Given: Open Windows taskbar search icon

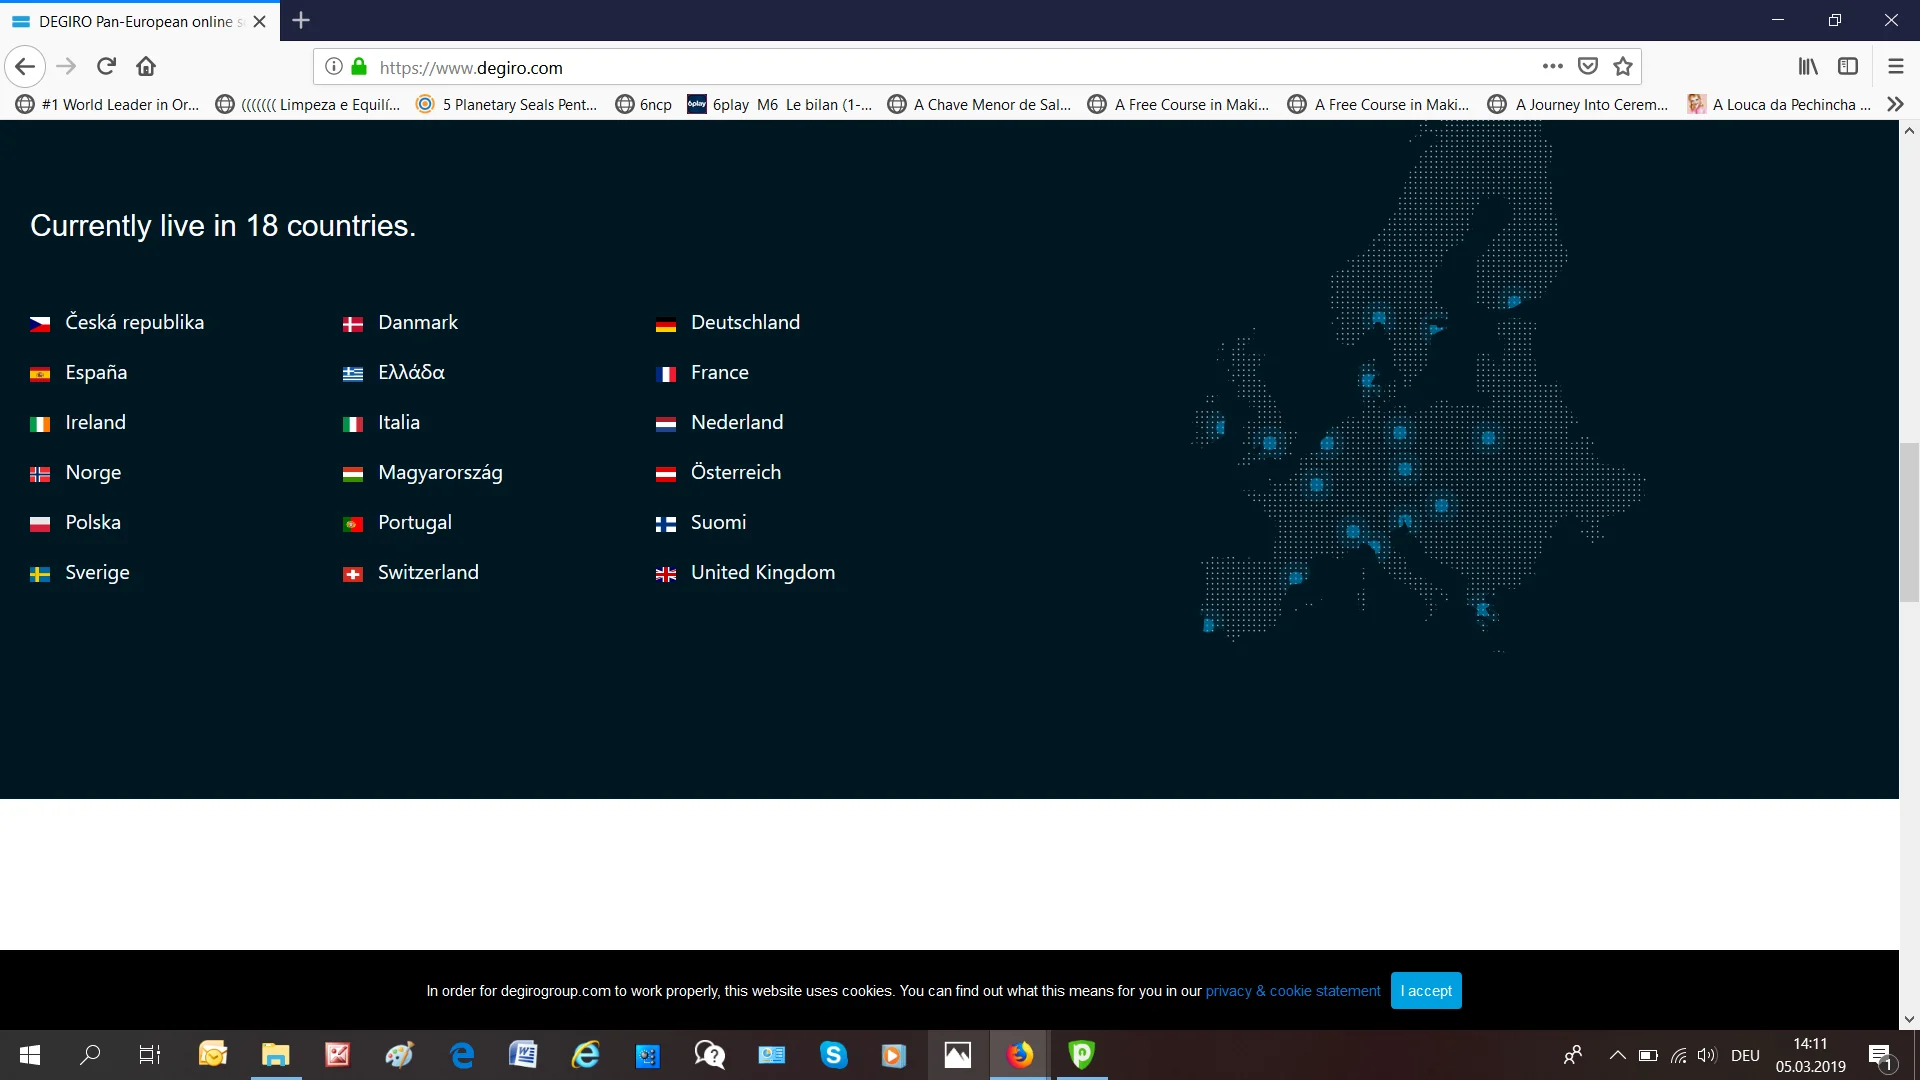Looking at the screenshot, I should (90, 1055).
